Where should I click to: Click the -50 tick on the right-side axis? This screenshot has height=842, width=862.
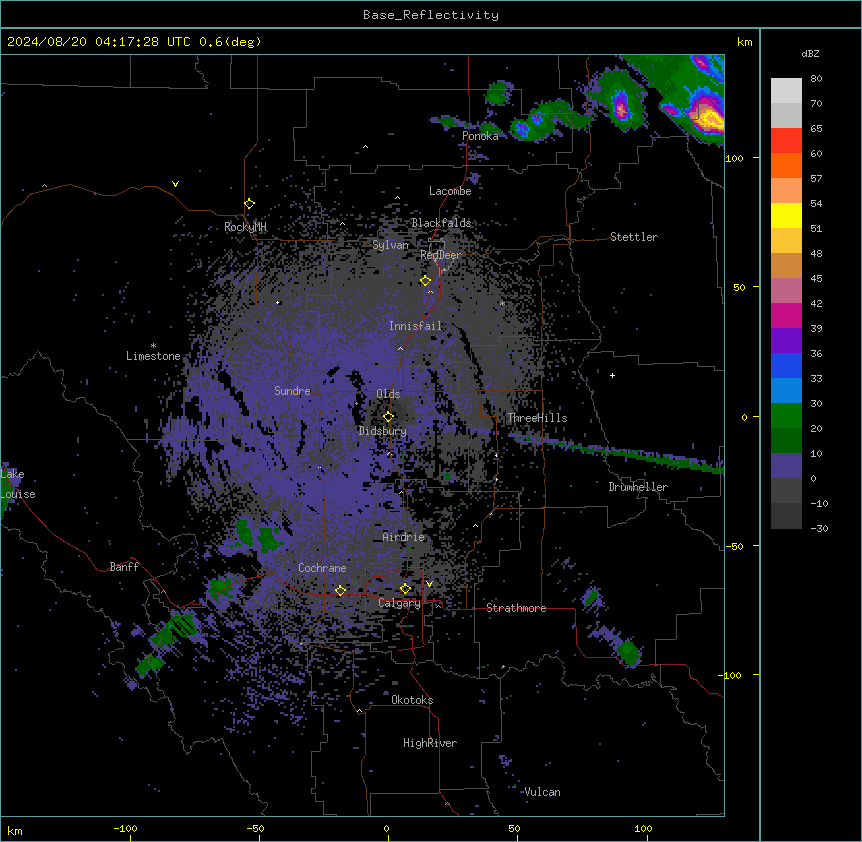tap(734, 546)
